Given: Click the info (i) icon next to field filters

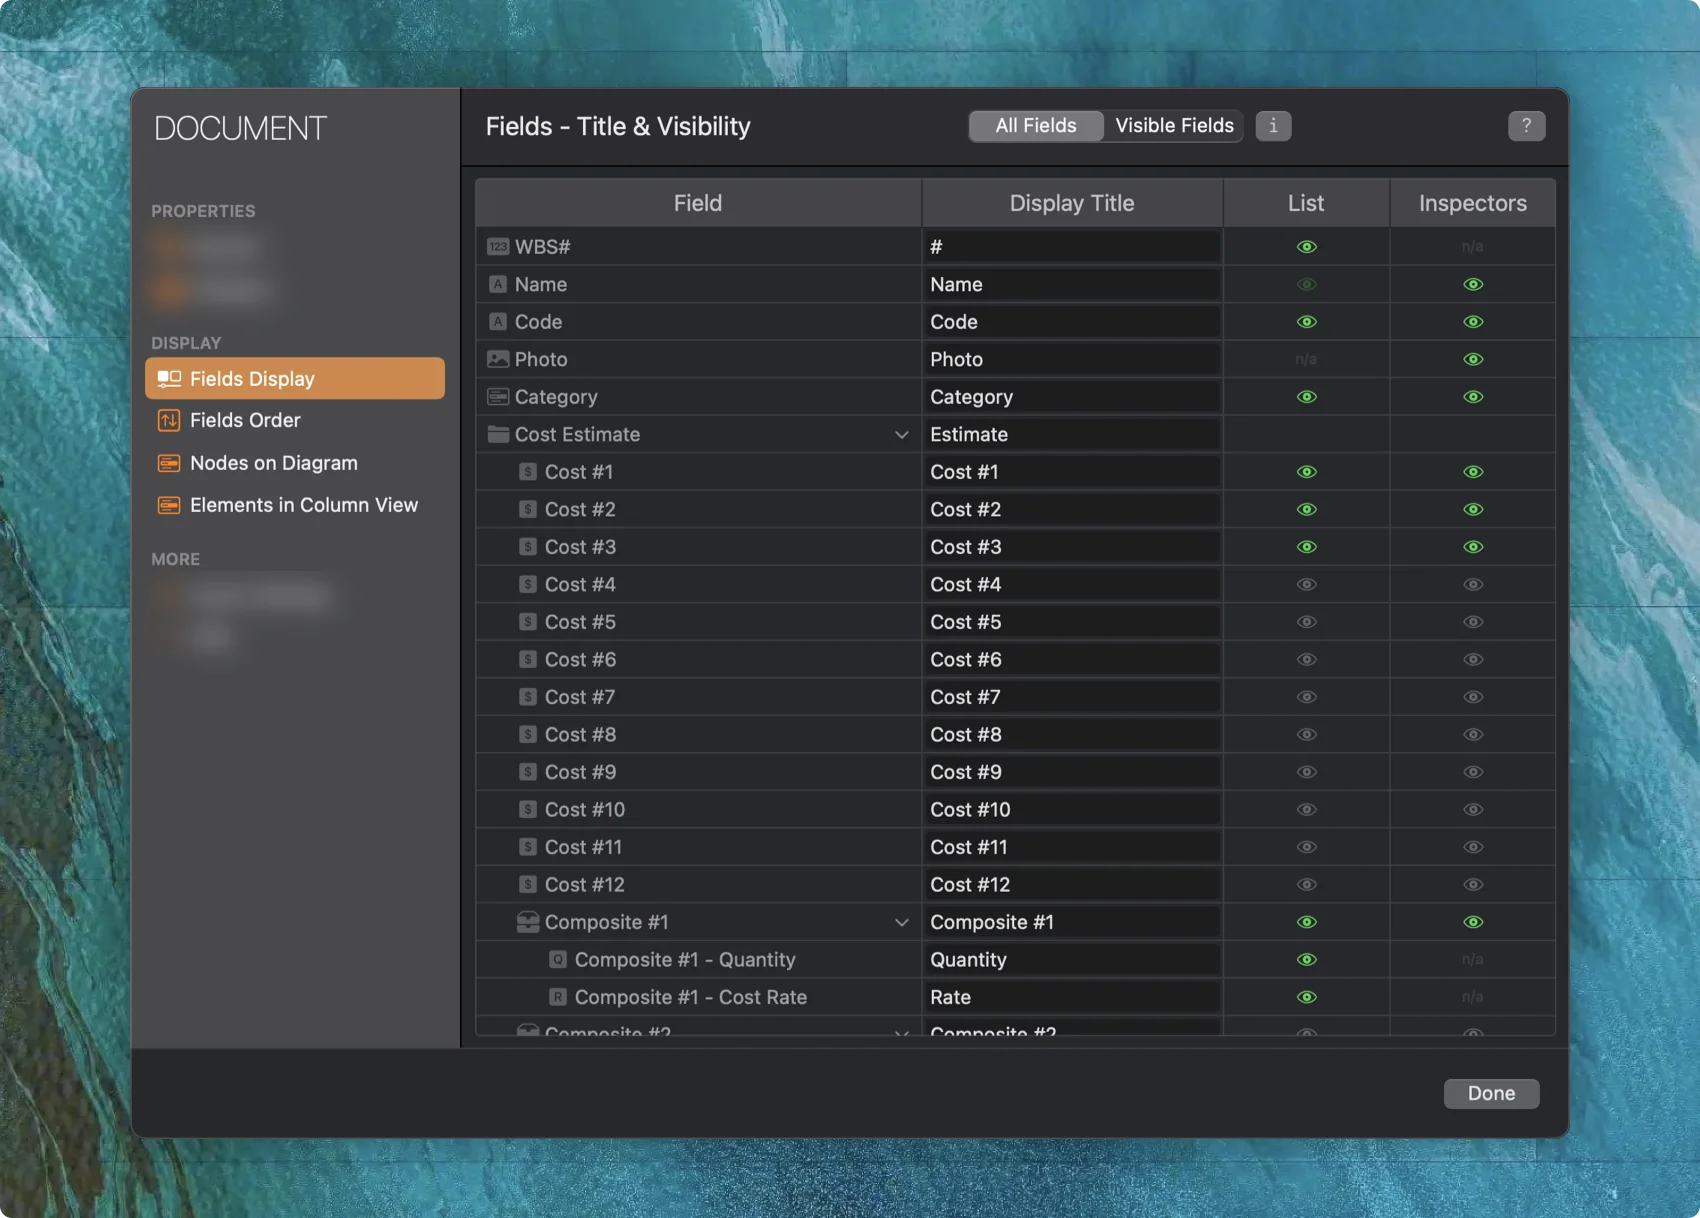Looking at the screenshot, I should tap(1273, 125).
